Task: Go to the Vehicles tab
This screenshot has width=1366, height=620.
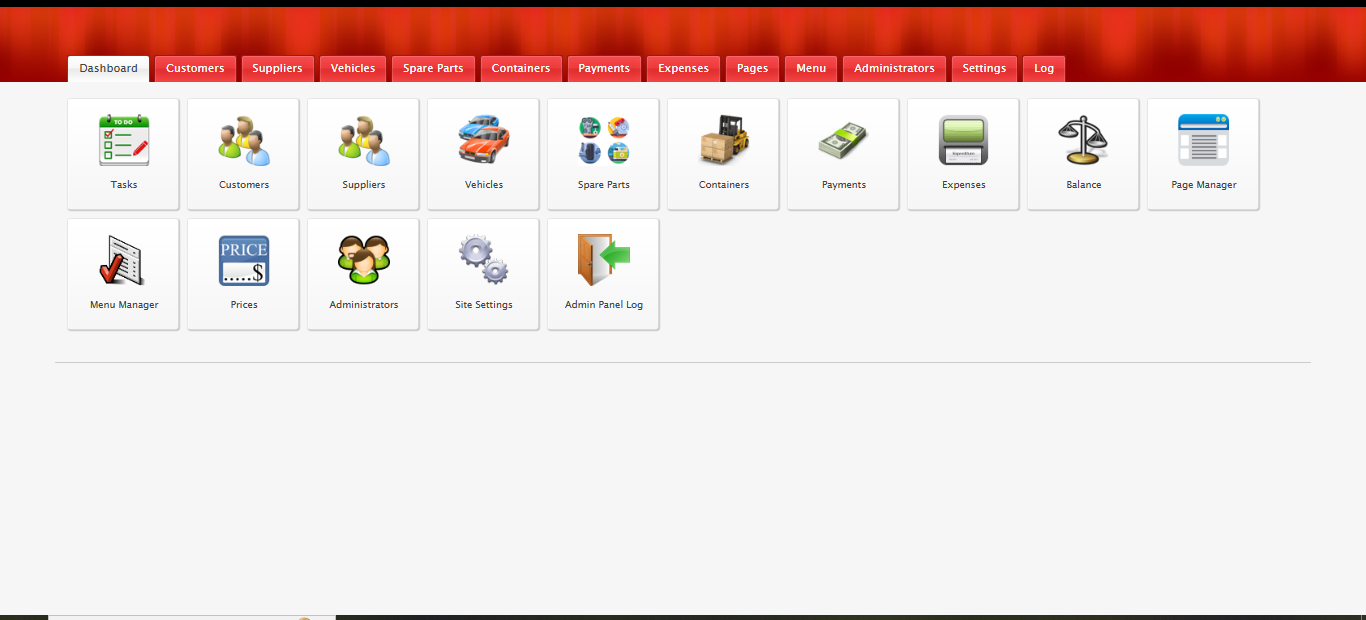Action: tap(353, 69)
